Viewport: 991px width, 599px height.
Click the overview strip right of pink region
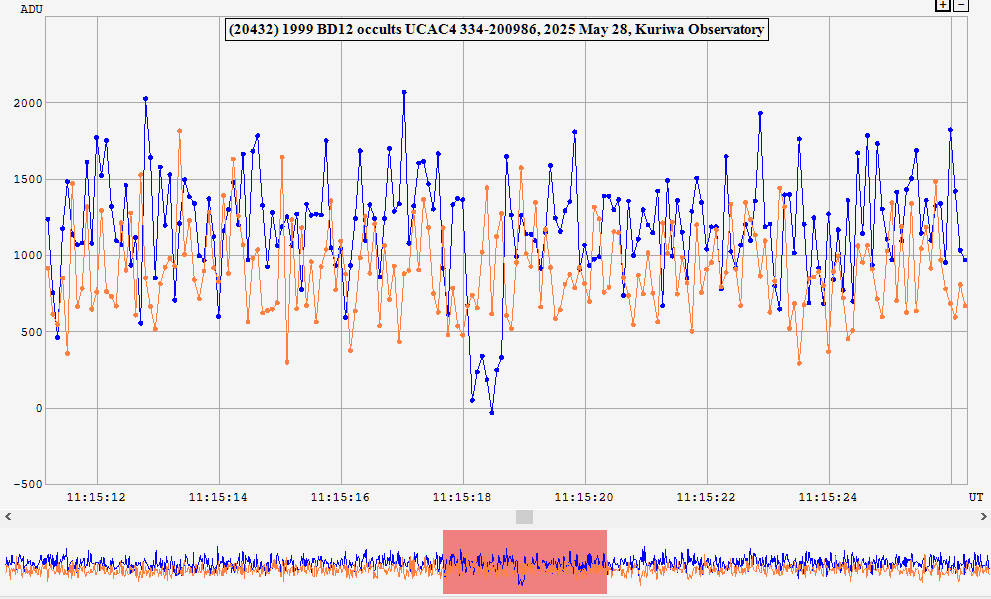[800, 563]
